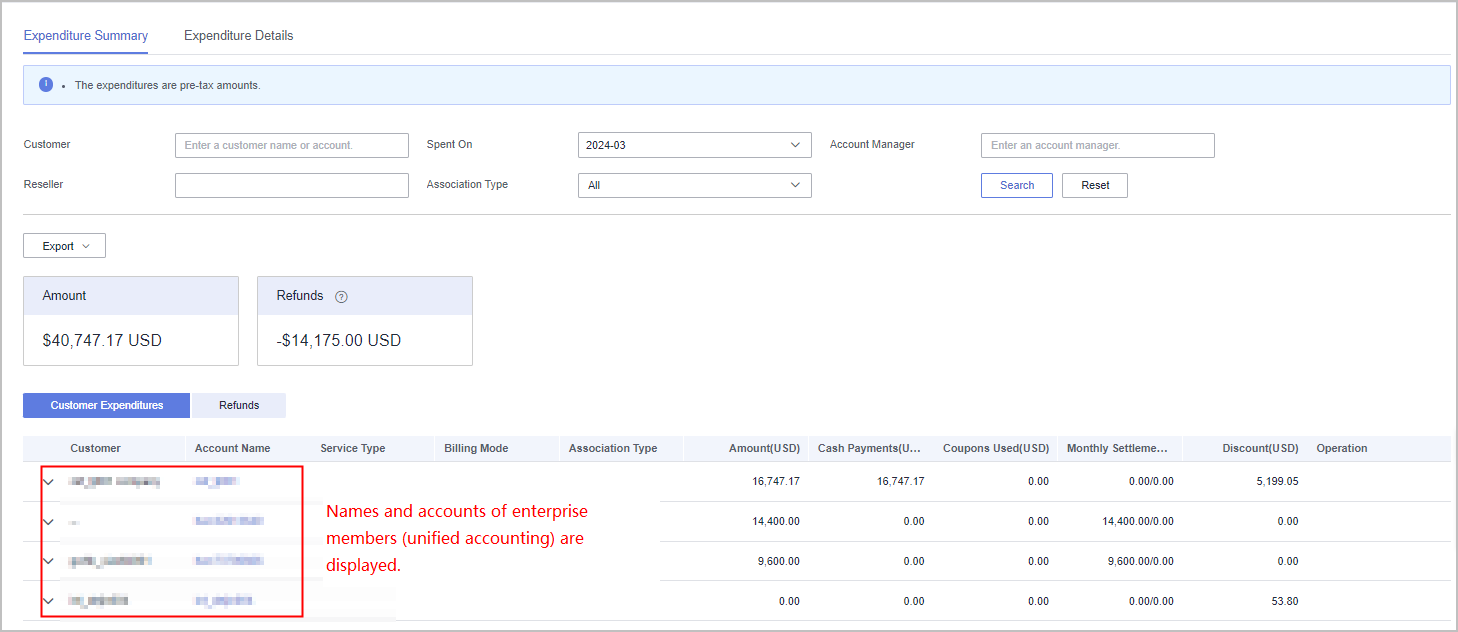The image size is (1458, 632).
Task: Switch to the Expenditure Details tab
Action: pos(238,36)
